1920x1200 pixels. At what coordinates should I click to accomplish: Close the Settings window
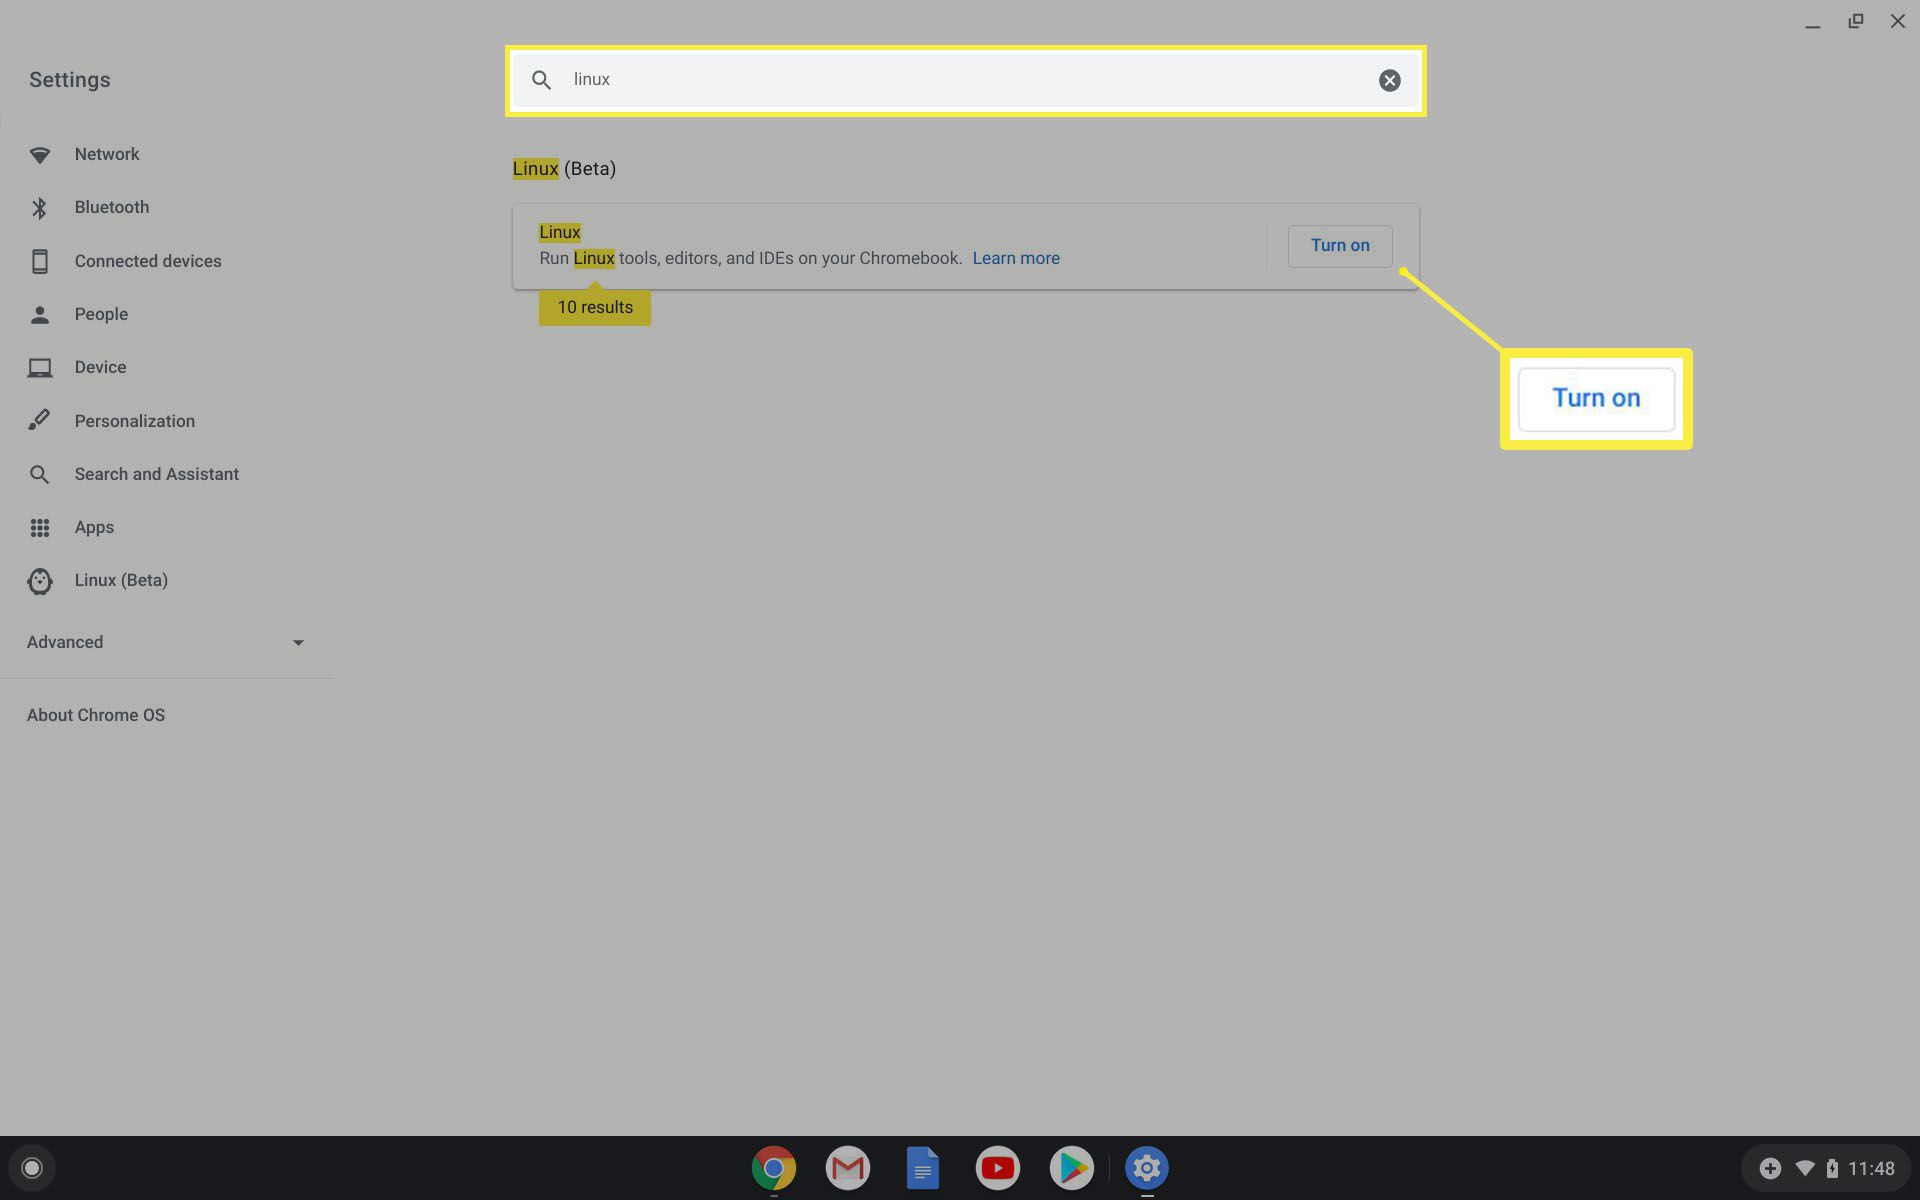[1897, 21]
